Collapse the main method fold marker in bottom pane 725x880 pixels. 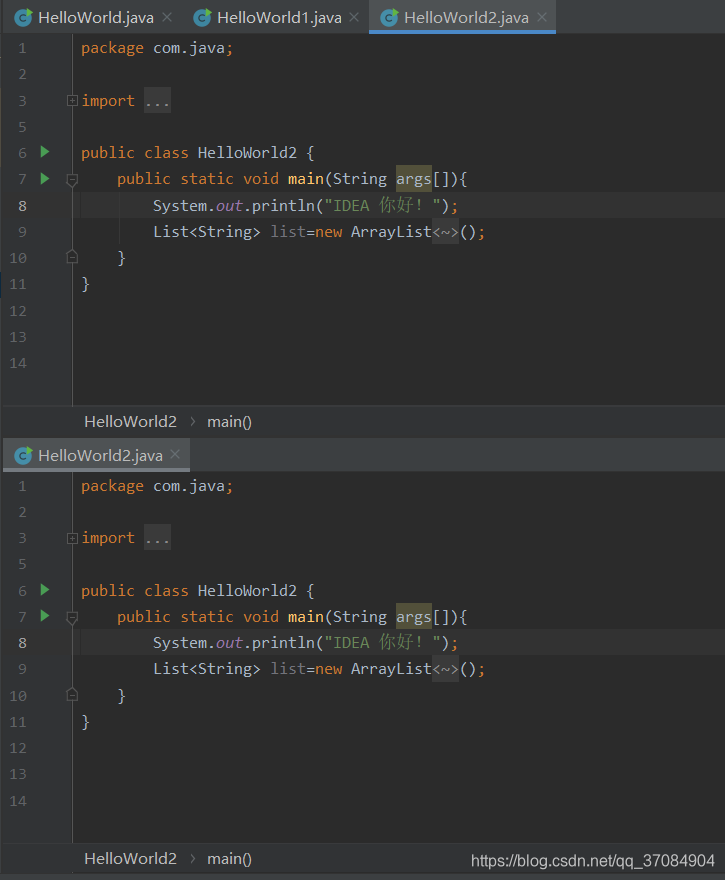pyautogui.click(x=72, y=618)
